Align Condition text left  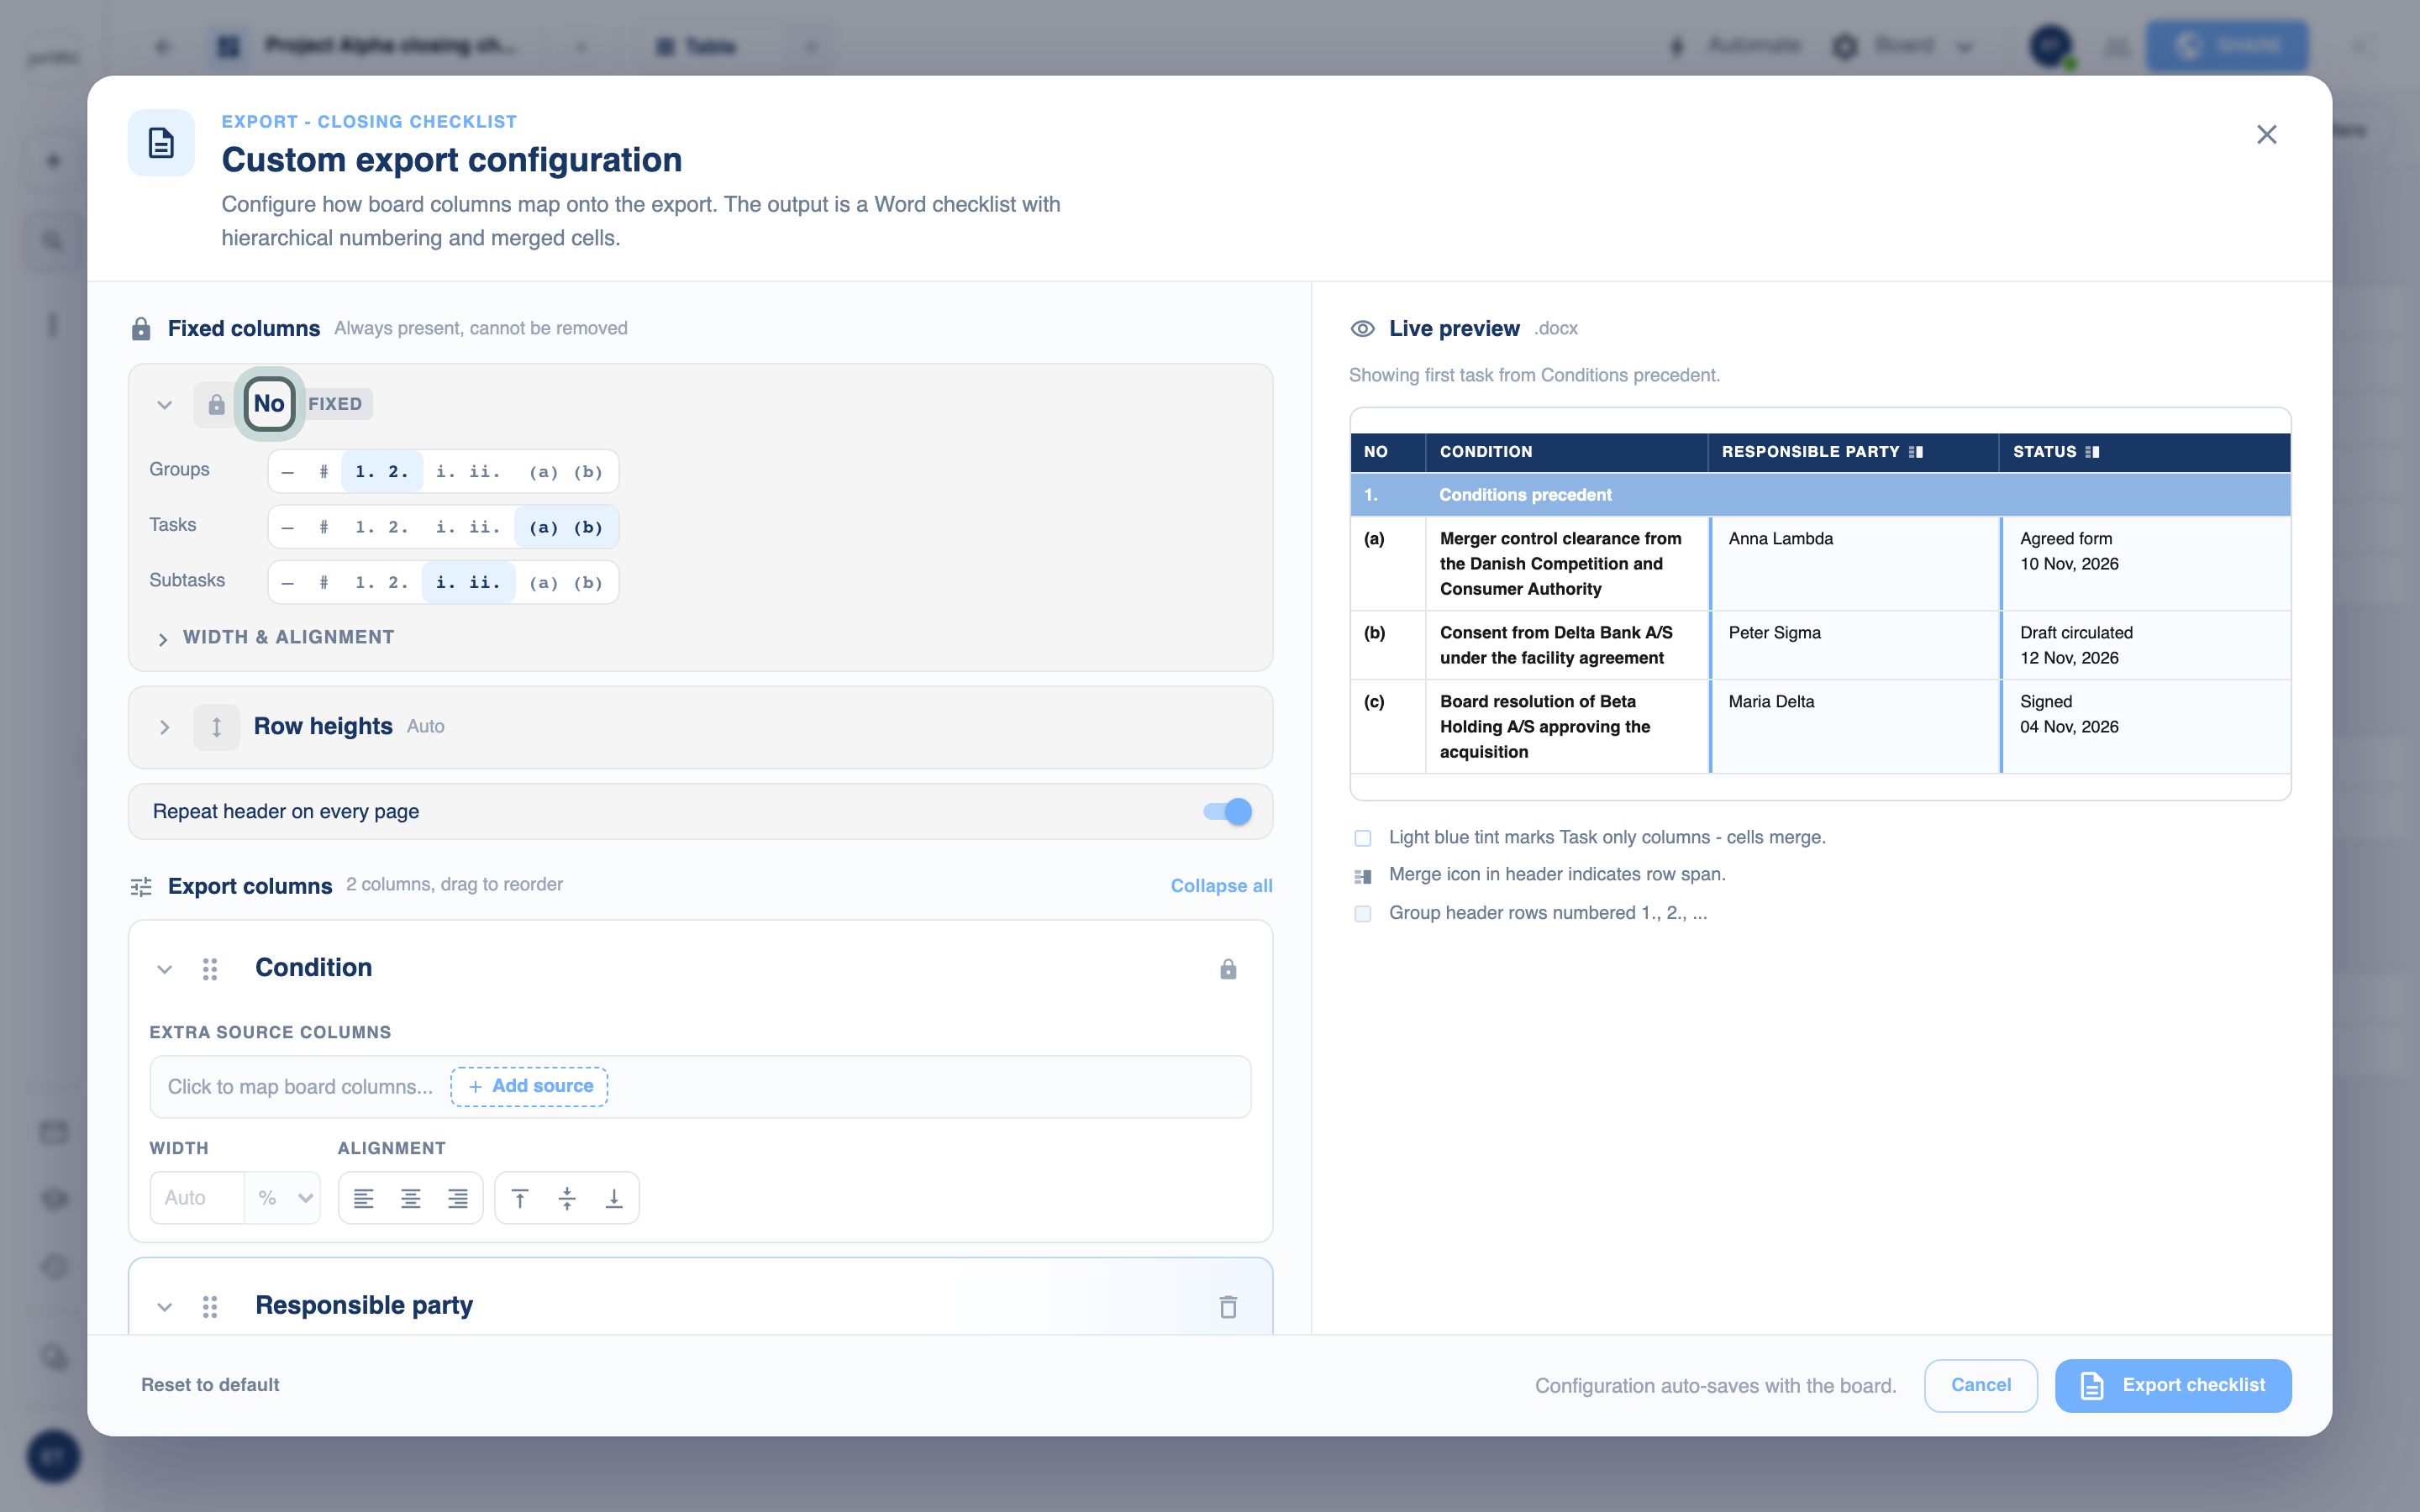point(364,1198)
